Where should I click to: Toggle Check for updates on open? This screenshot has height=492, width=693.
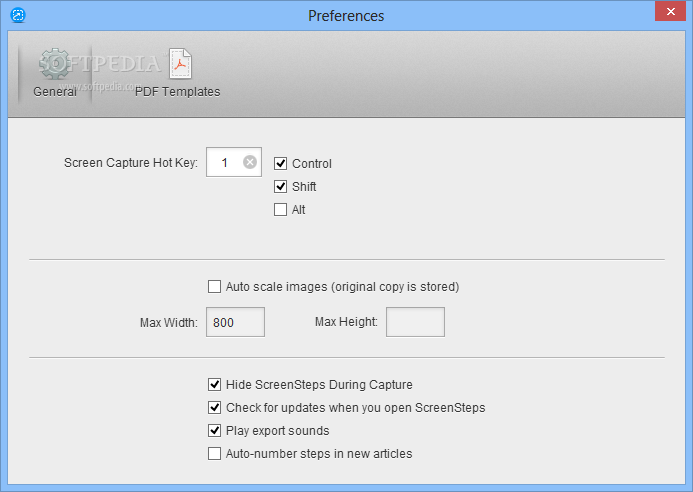pos(214,408)
